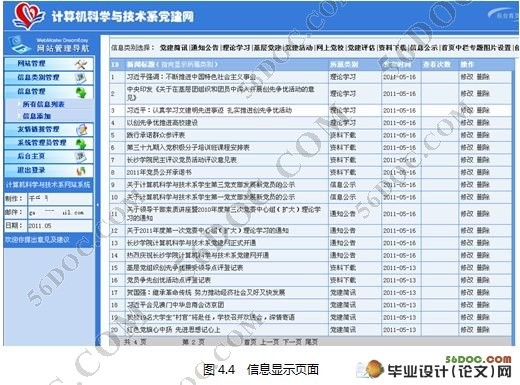Click the green icon beside 信息管理
This screenshot has width=520, height=385.
(x=81, y=92)
